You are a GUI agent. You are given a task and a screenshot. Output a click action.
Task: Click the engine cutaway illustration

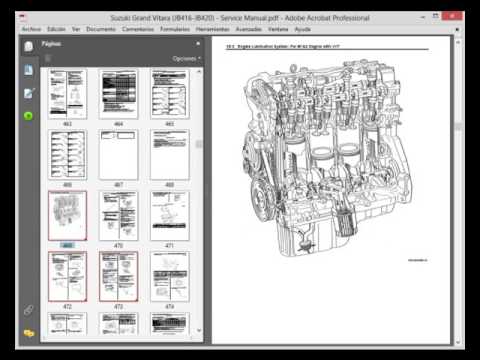[x=327, y=158]
